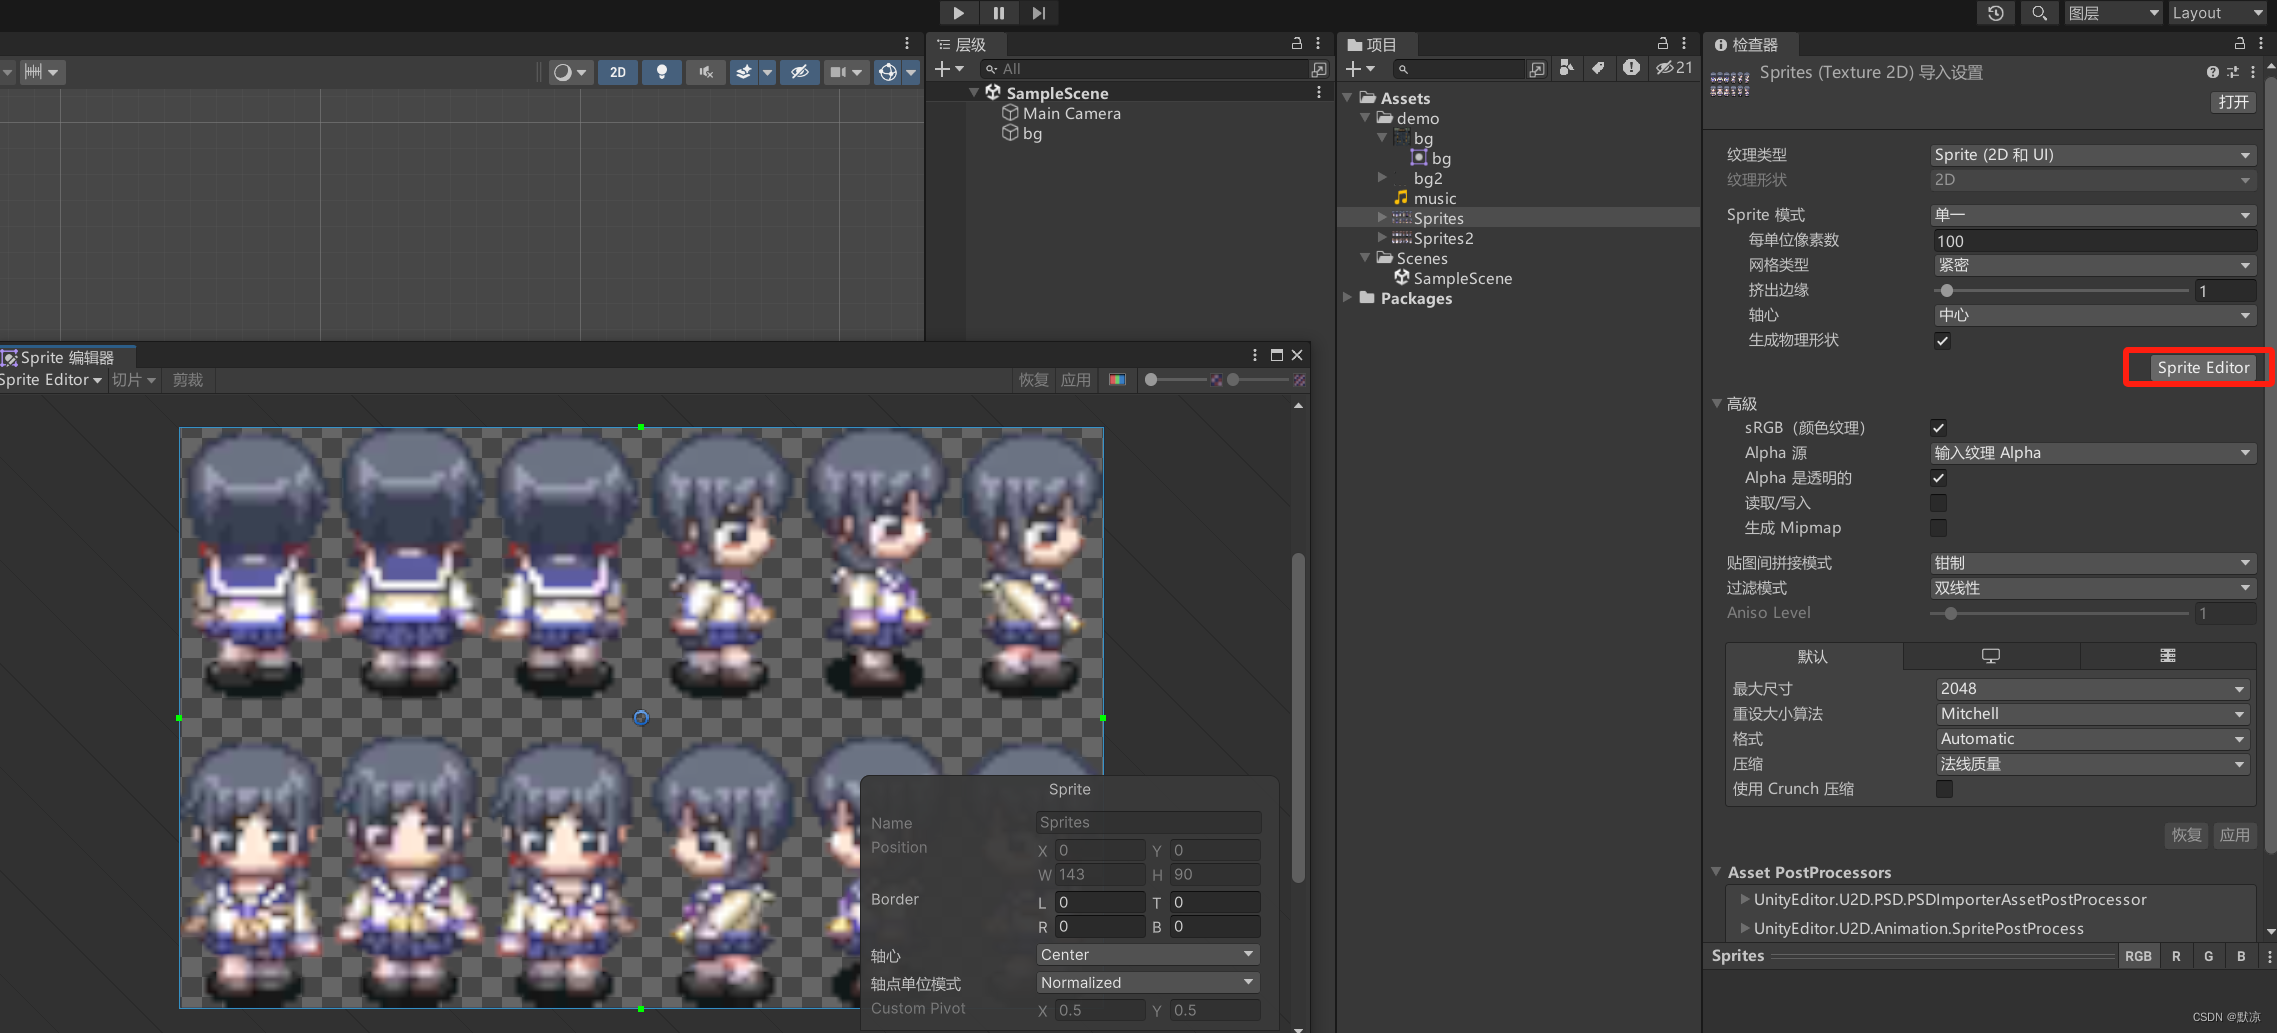The width and height of the screenshot is (2277, 1033).
Task: Collapse the Assets folder
Action: pyautogui.click(x=1347, y=98)
